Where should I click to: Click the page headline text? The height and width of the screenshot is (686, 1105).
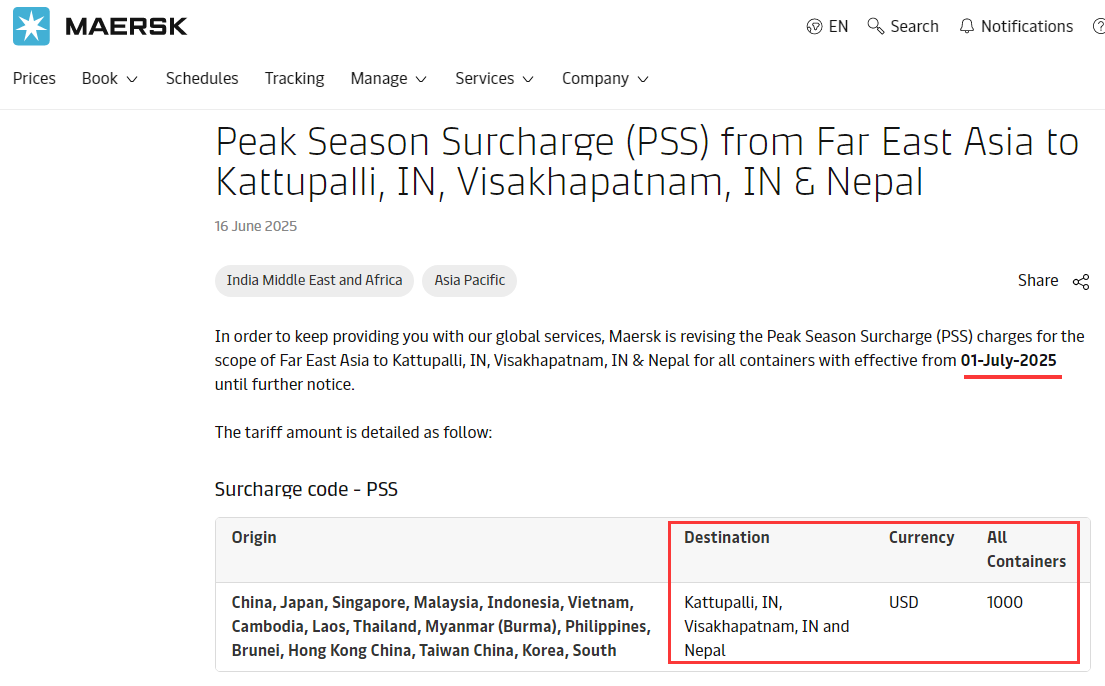(x=647, y=162)
